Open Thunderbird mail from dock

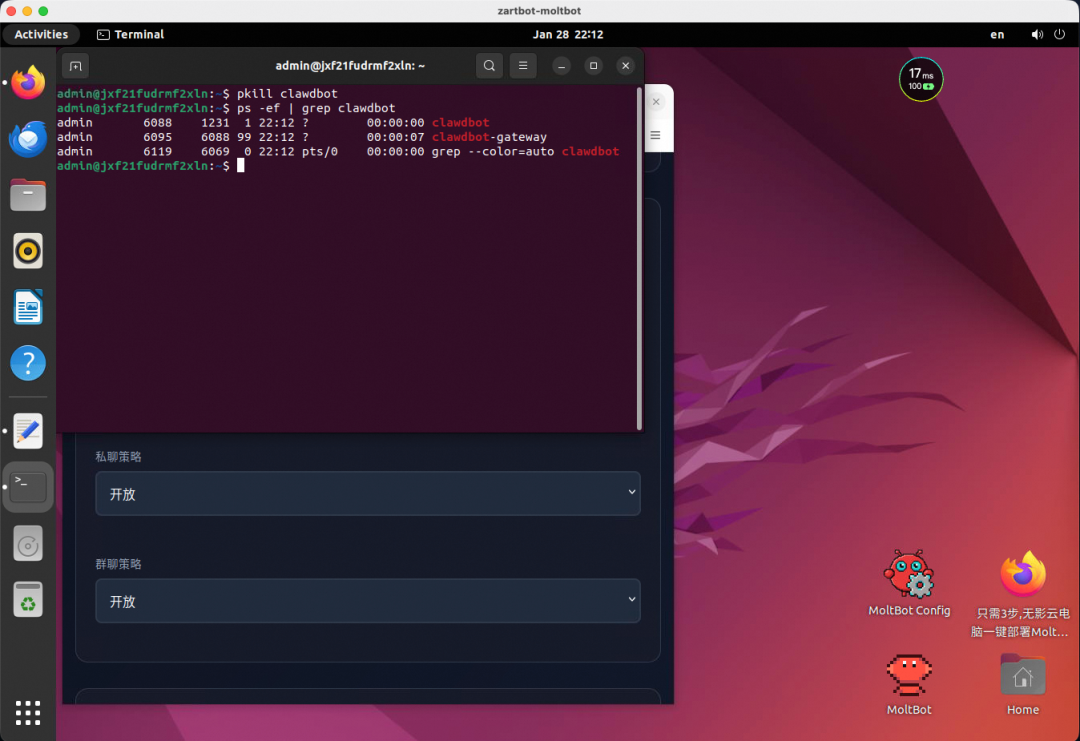click(x=28, y=139)
